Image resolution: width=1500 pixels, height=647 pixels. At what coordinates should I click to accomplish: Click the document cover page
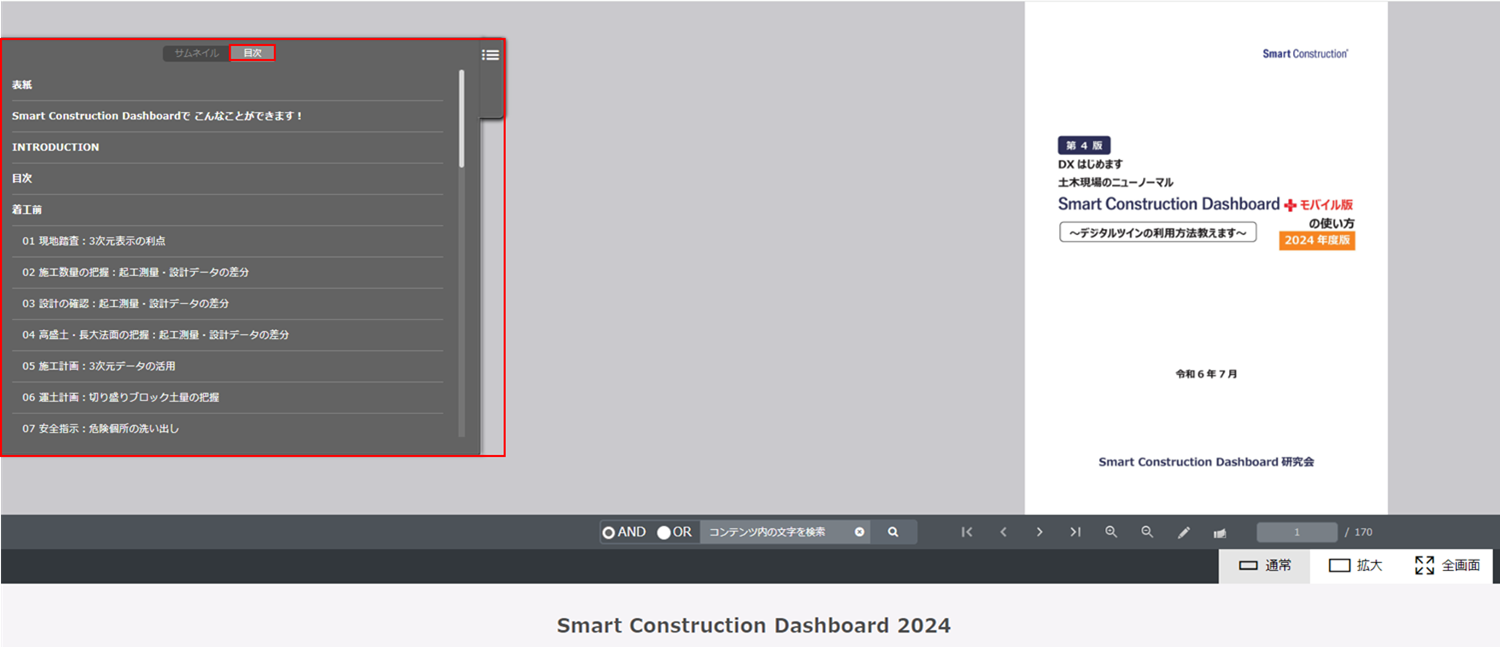coord(1206,258)
